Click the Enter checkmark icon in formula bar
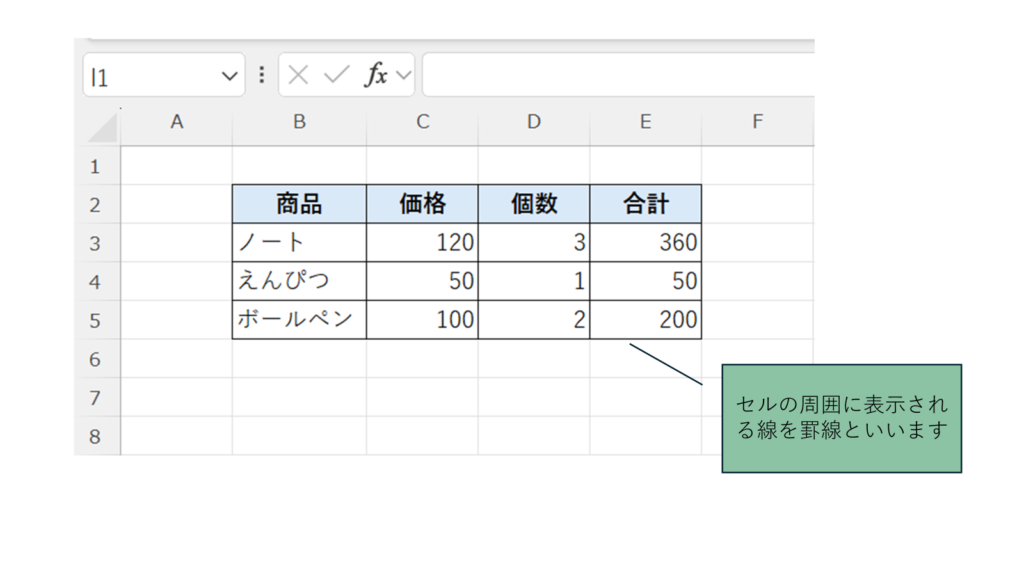The height and width of the screenshot is (576, 1024). (x=336, y=75)
